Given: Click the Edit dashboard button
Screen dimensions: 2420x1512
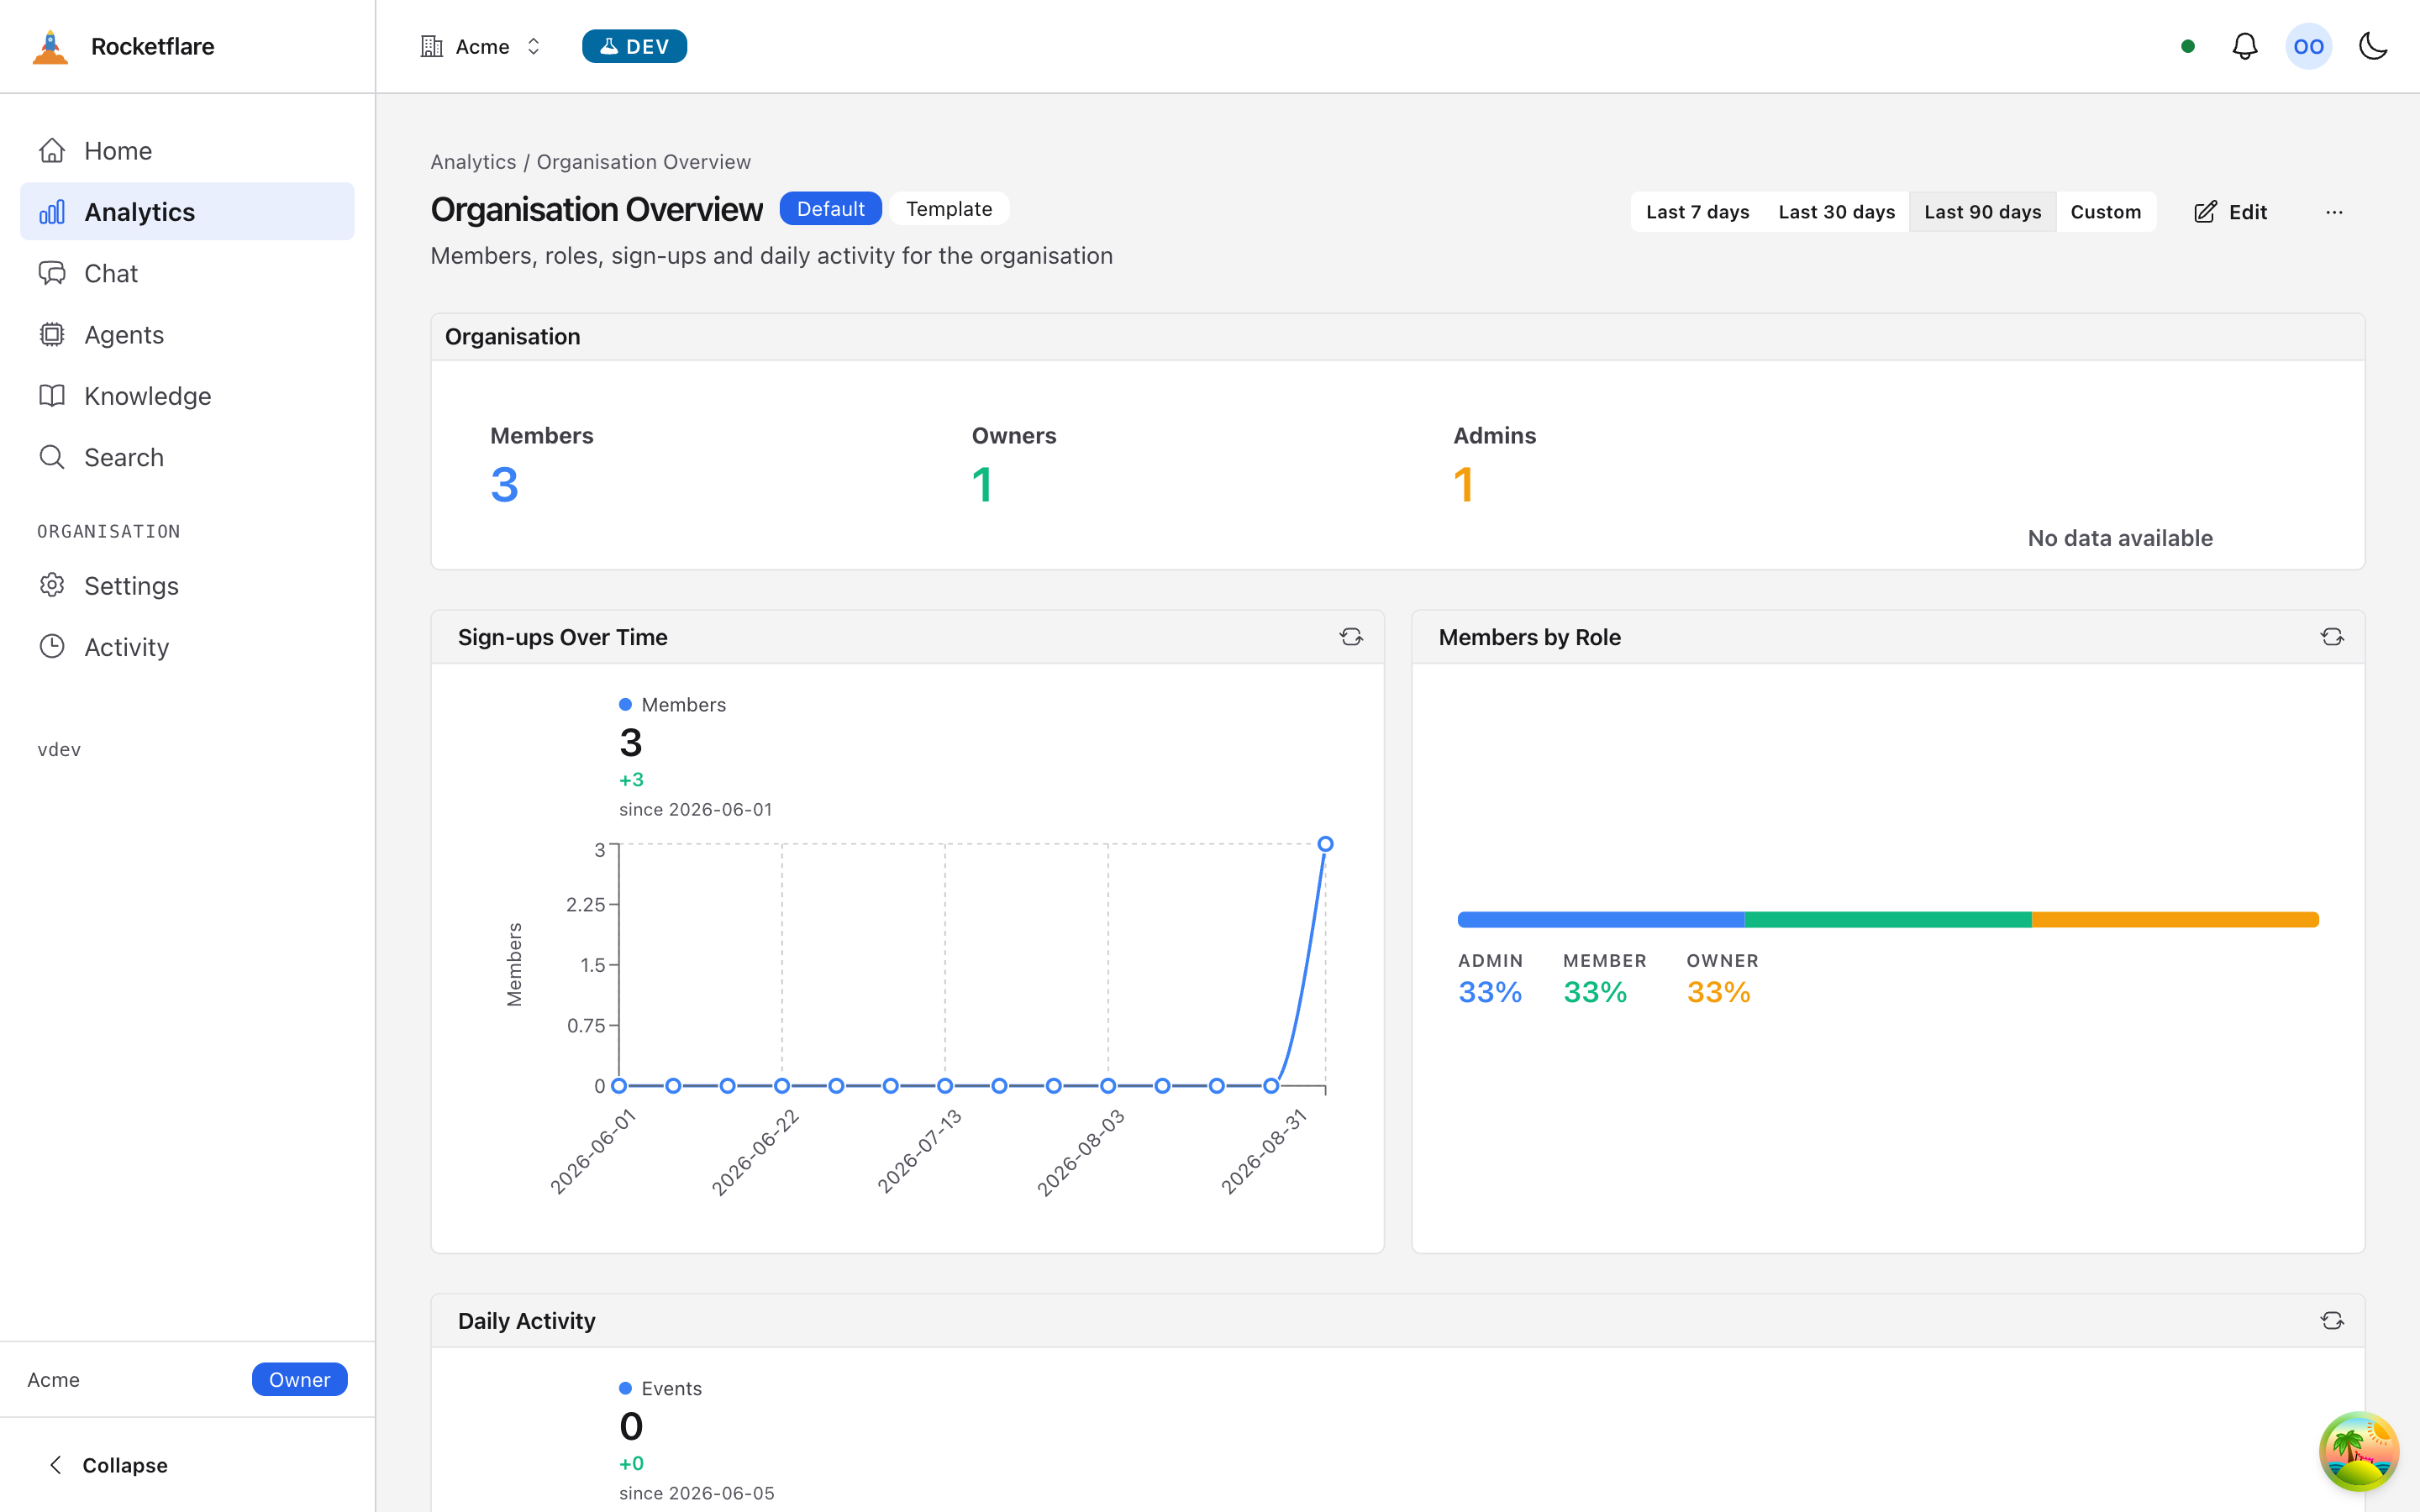Looking at the screenshot, I should tap(2230, 212).
